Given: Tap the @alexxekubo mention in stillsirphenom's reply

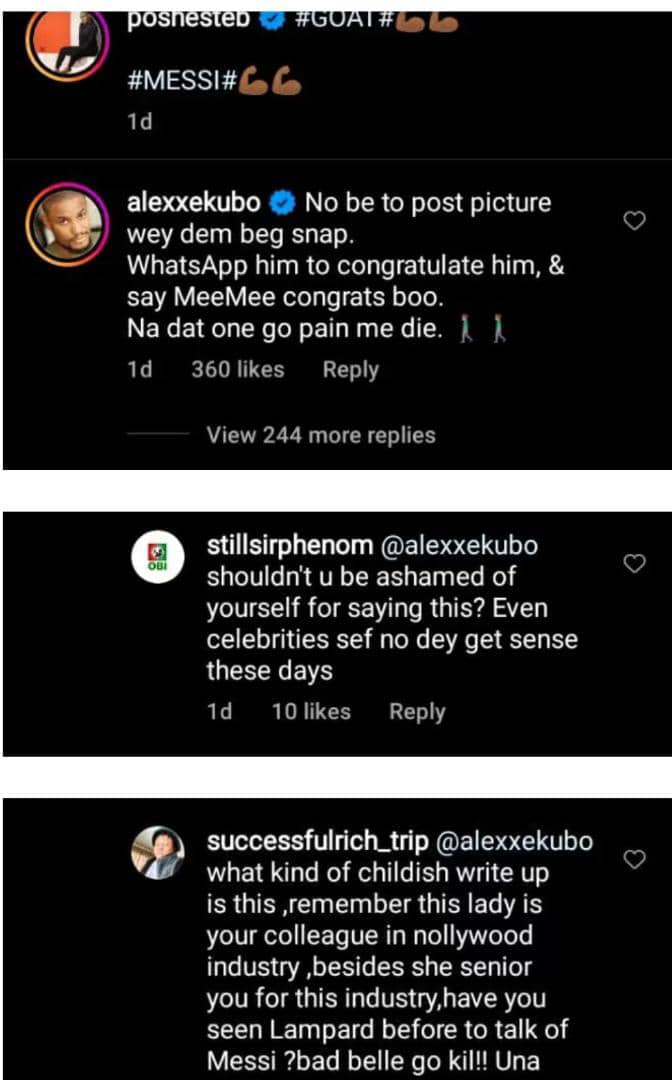Looking at the screenshot, I should pyautogui.click(x=459, y=546).
